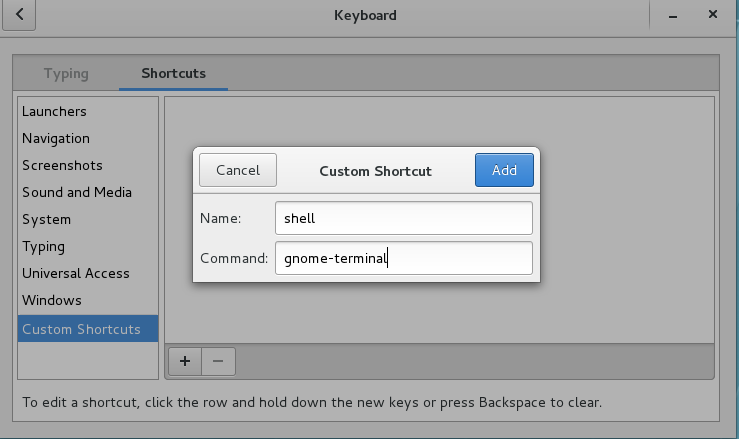
Task: Focus the Name field containing shell
Action: pyautogui.click(x=403, y=219)
